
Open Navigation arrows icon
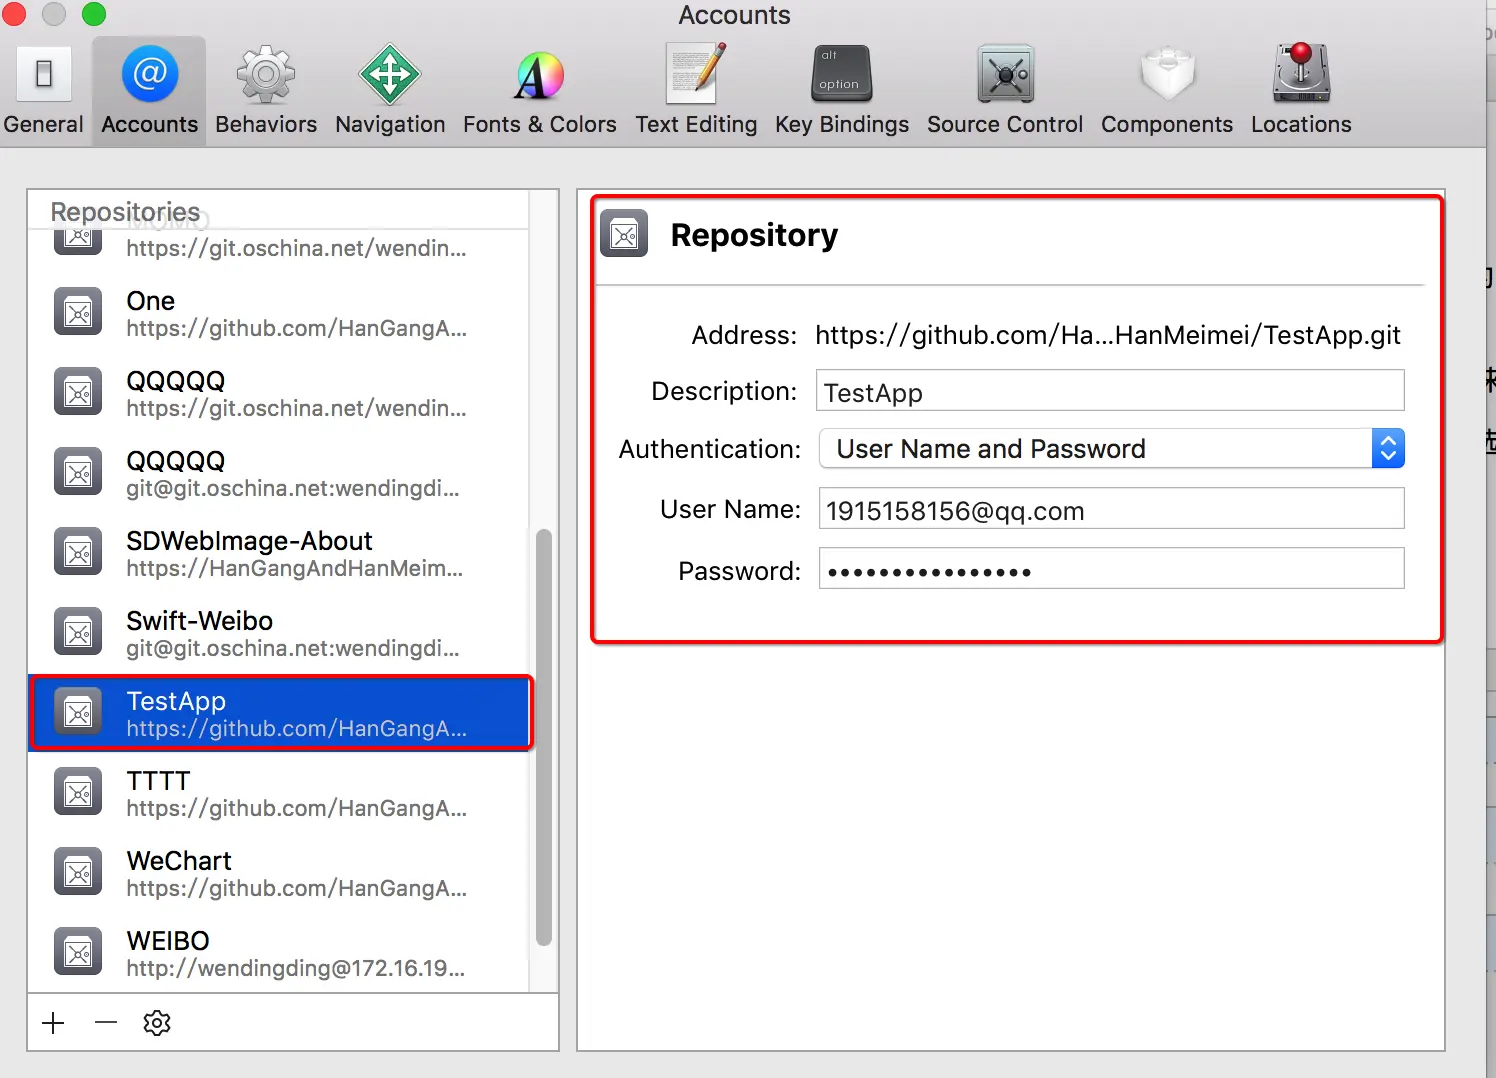pos(390,74)
